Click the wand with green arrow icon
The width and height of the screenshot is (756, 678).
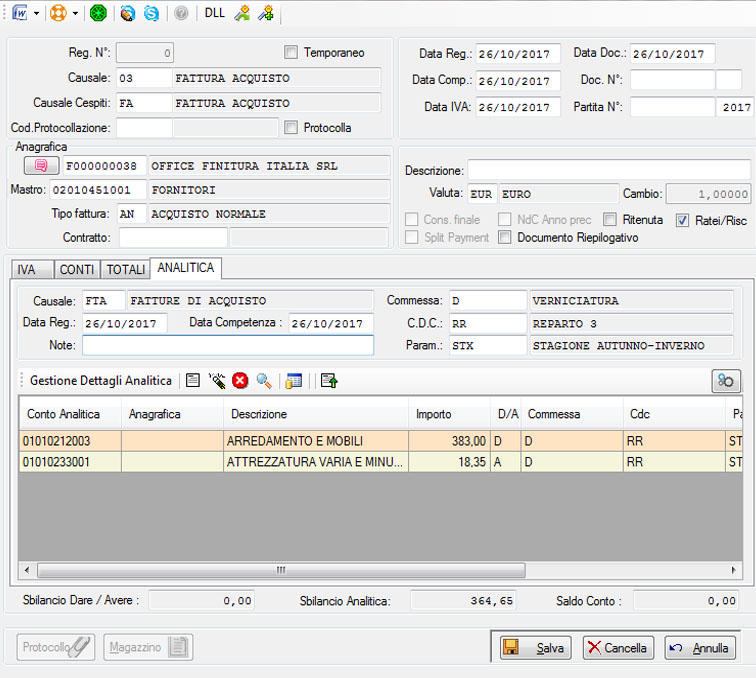(x=242, y=13)
